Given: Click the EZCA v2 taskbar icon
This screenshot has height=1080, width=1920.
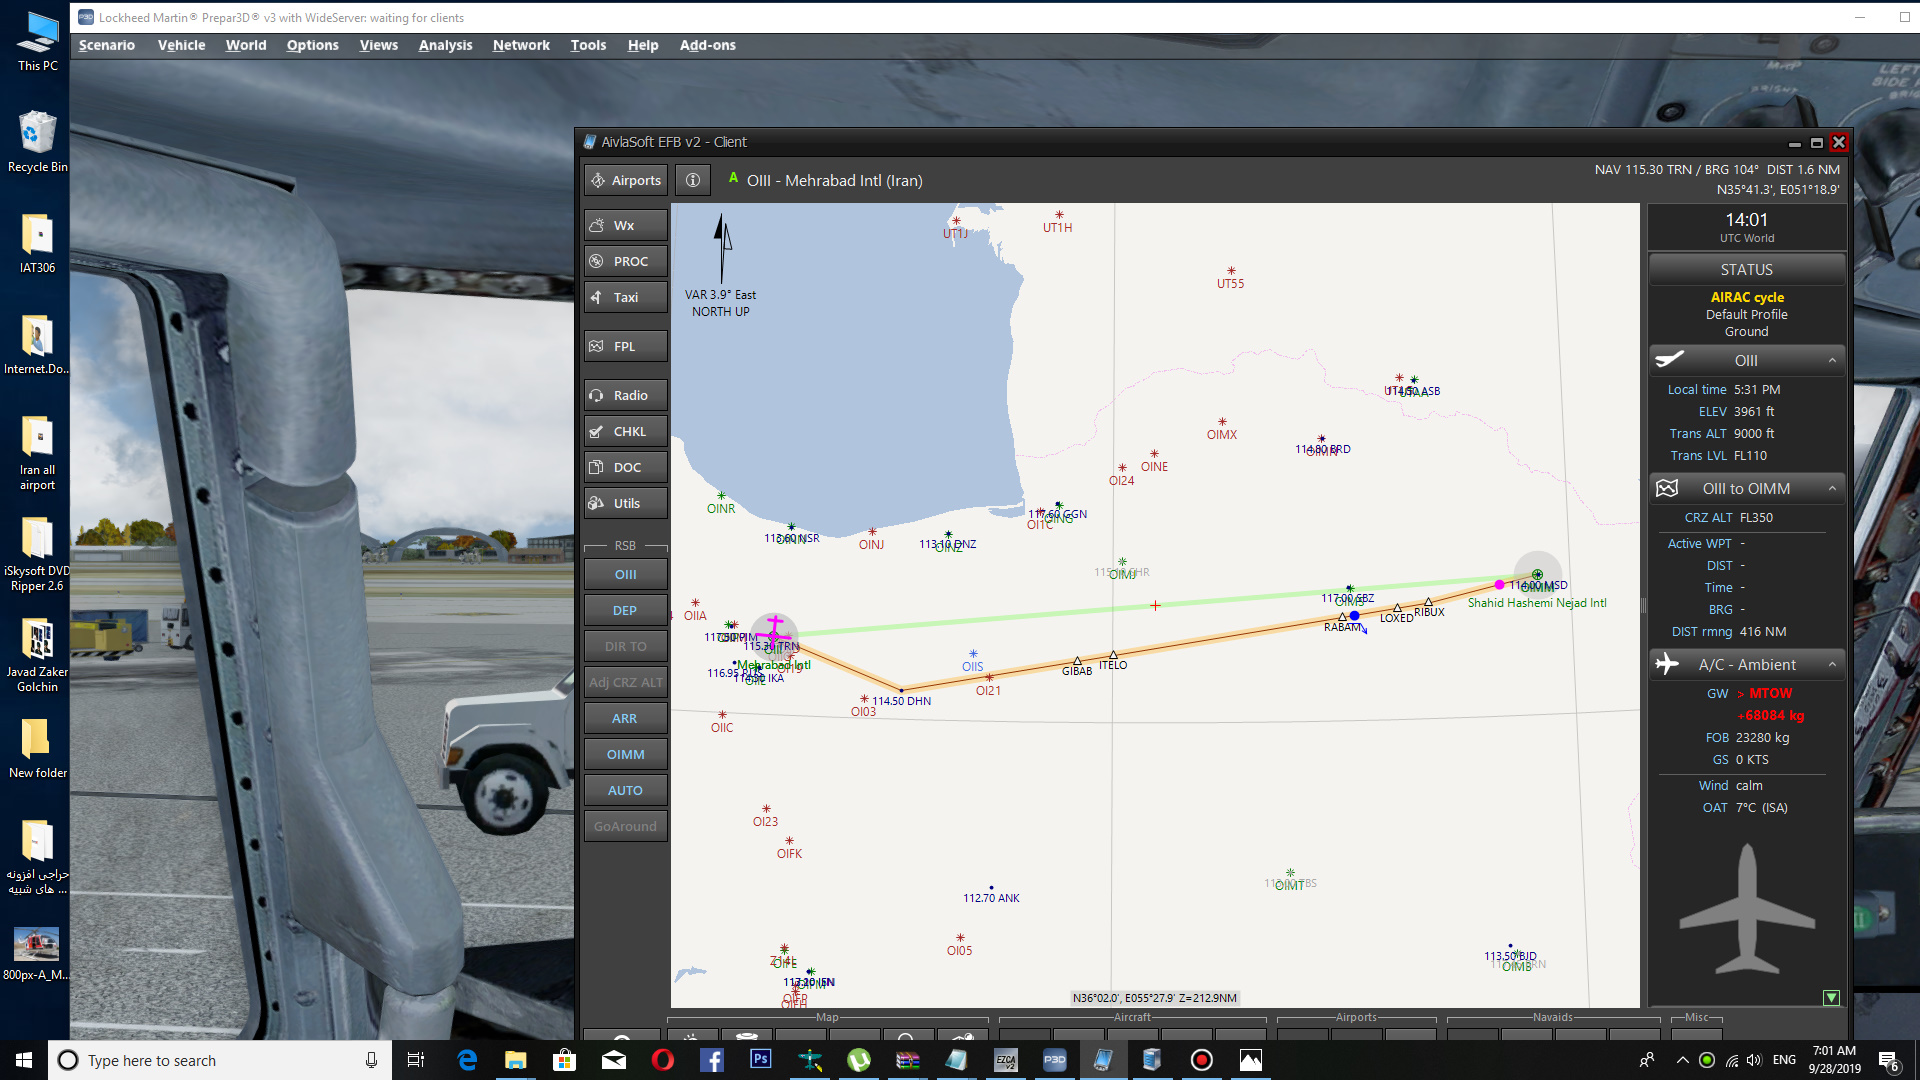Looking at the screenshot, I should [x=1005, y=1060].
